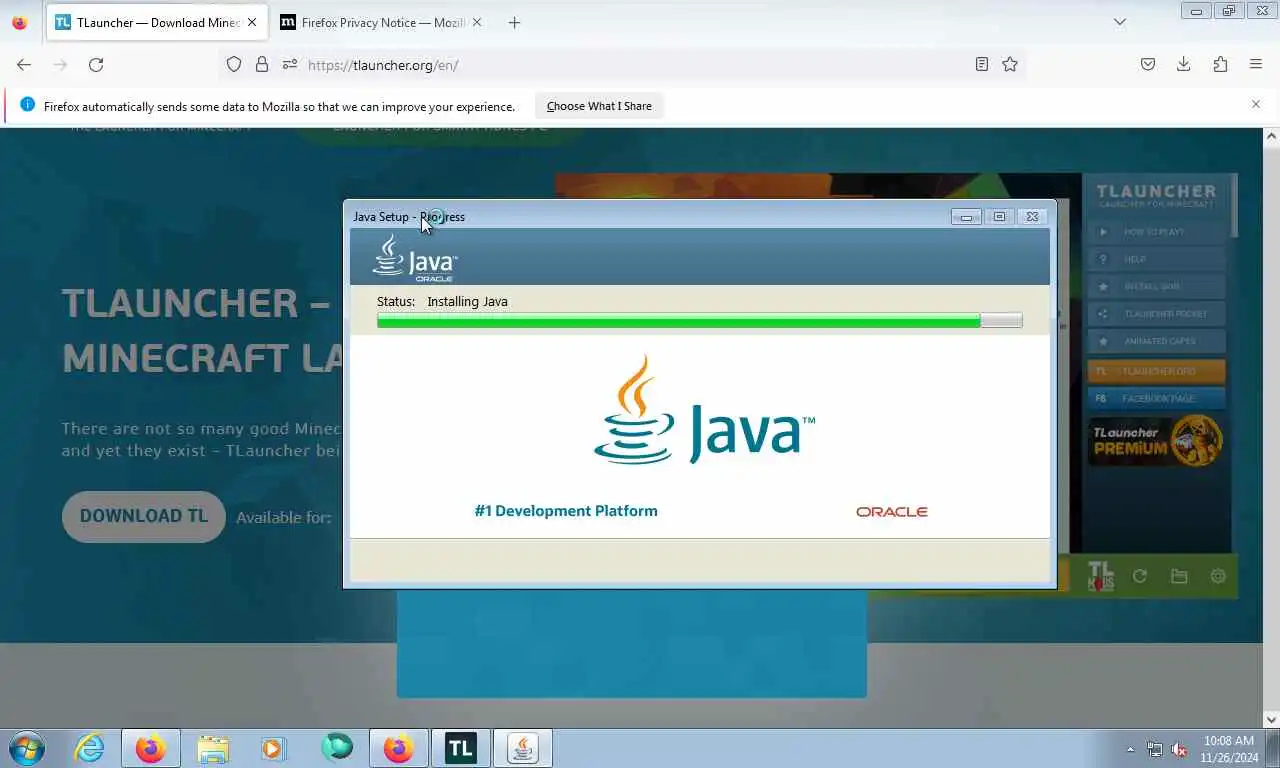Dismiss the Firefox data notification bar

(1256, 104)
